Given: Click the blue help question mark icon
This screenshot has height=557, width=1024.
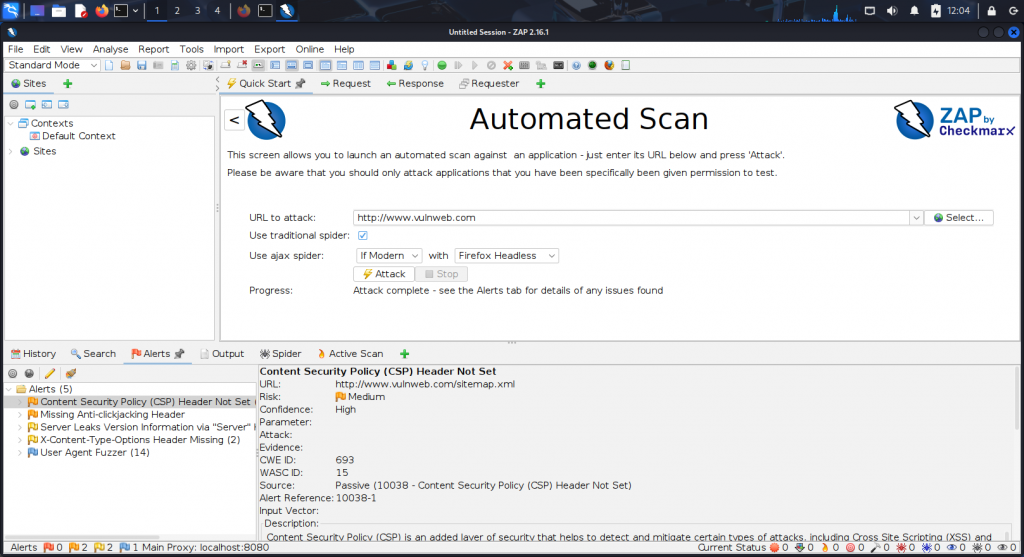Looking at the screenshot, I should coord(576,65).
